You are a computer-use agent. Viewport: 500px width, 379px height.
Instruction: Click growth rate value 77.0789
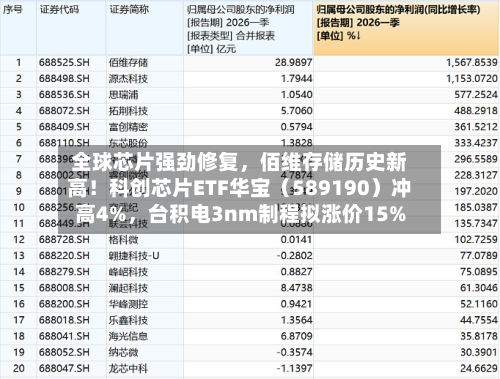click(x=479, y=256)
